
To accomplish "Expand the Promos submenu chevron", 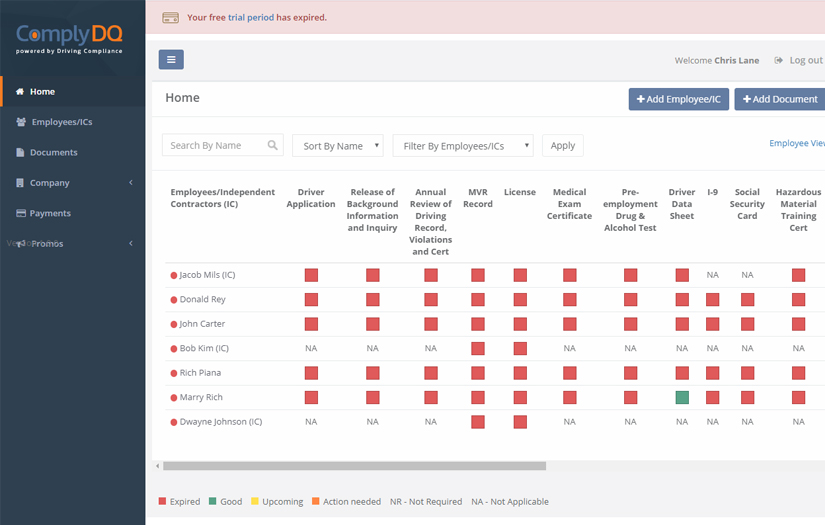I will click(x=131, y=244).
